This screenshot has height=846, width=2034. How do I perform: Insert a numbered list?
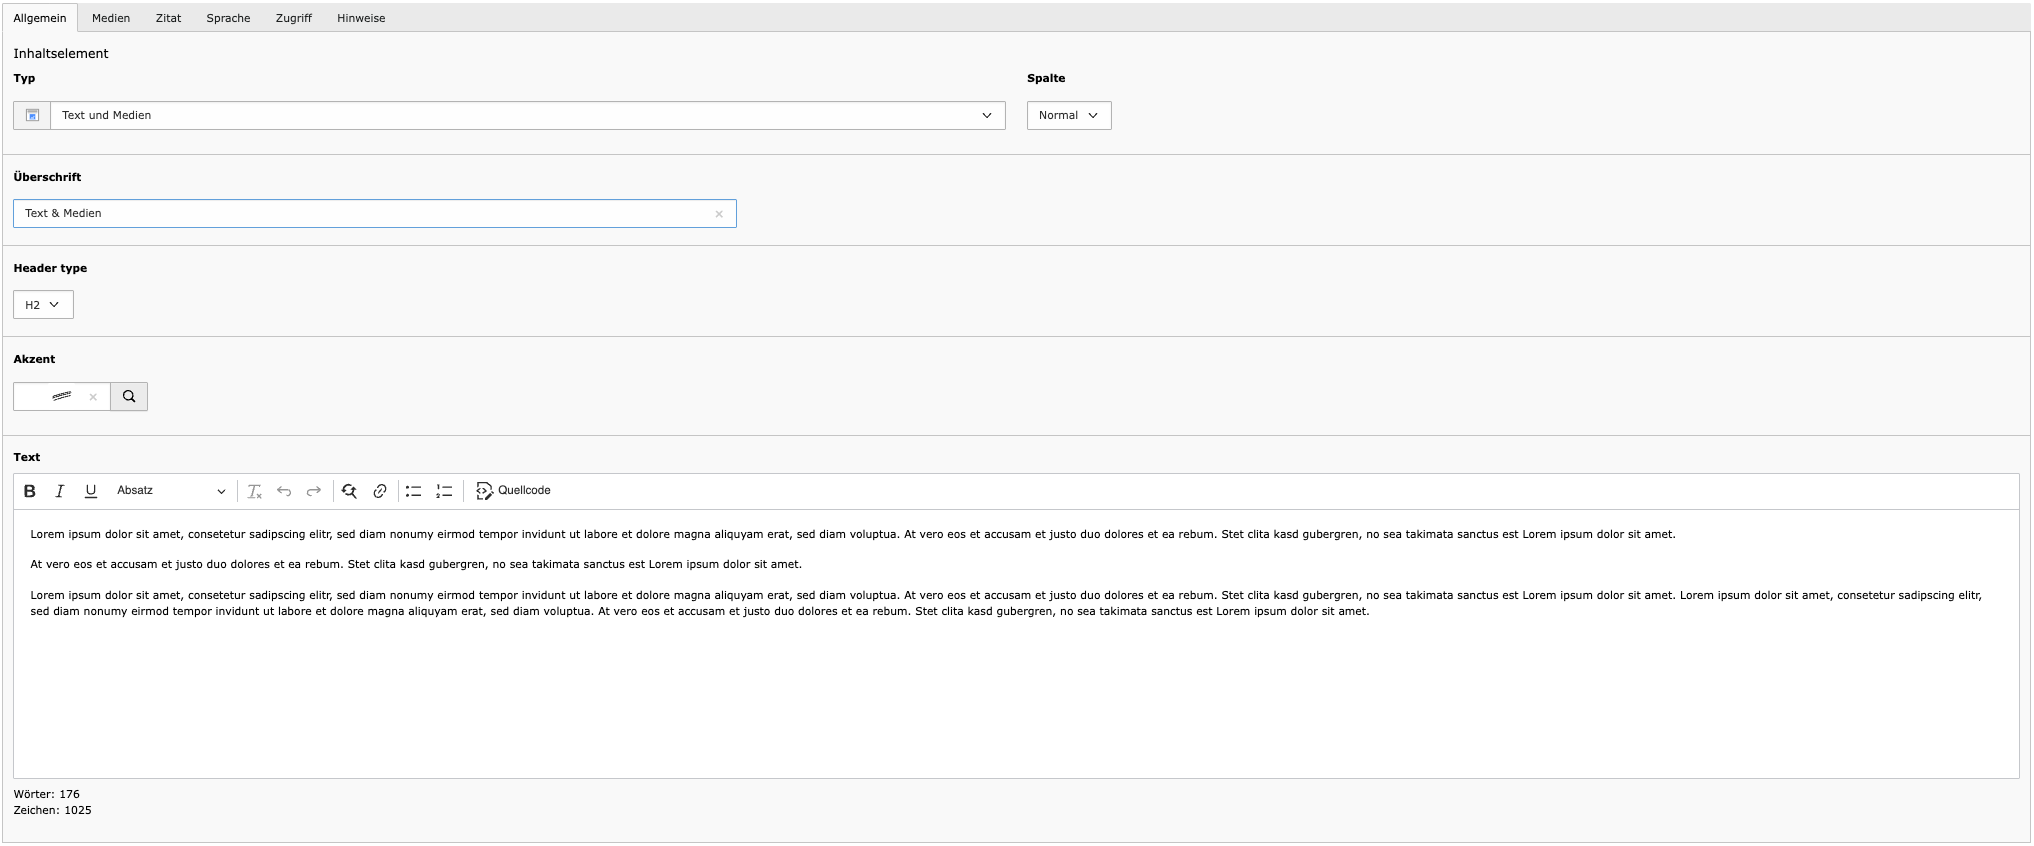444,491
